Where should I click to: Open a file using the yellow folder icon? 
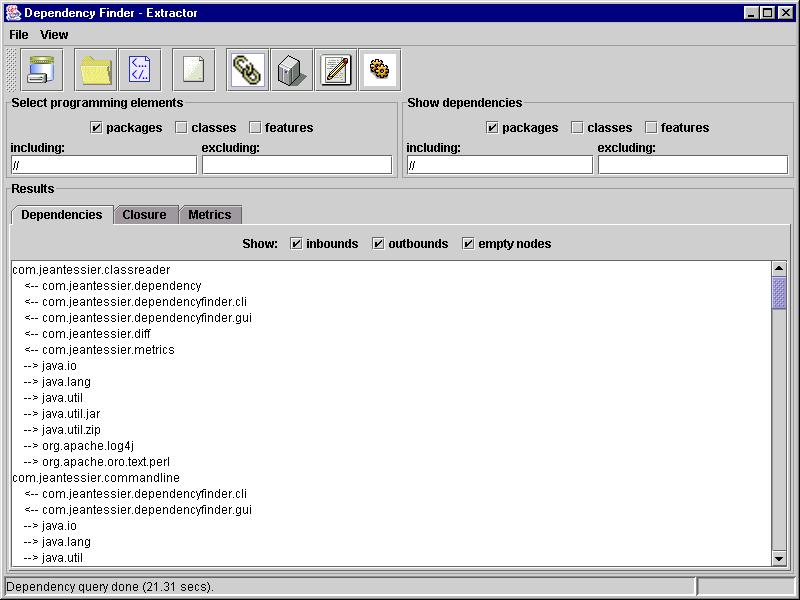coord(95,70)
